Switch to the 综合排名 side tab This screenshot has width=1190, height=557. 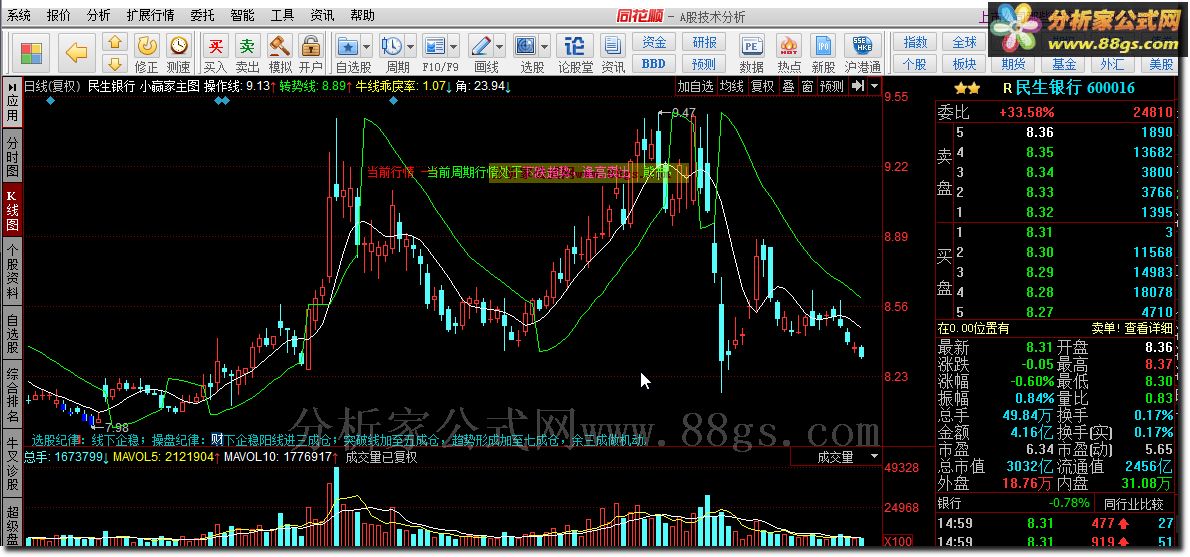point(12,395)
